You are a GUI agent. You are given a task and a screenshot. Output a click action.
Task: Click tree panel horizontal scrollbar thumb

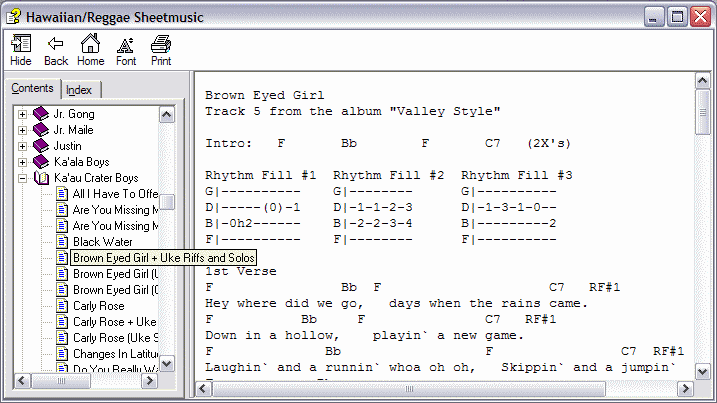[x=61, y=381]
